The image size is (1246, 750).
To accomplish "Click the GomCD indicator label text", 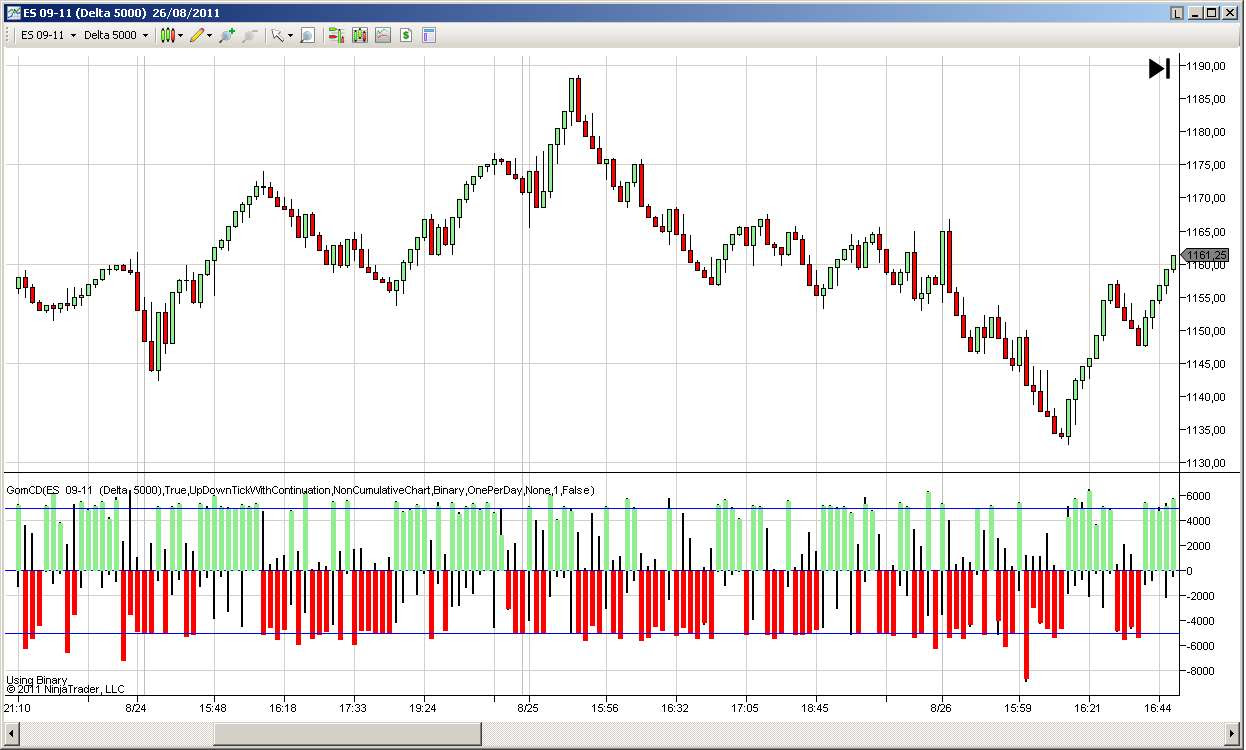I will 300,490.
